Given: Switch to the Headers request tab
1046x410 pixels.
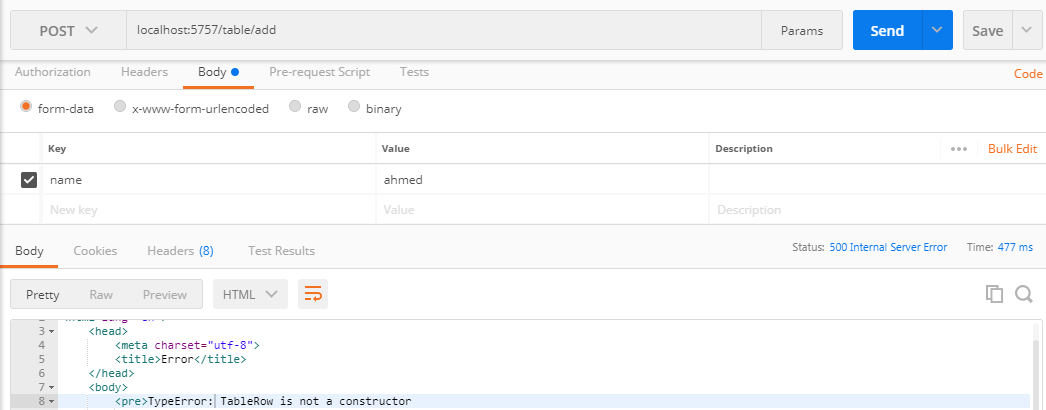Looking at the screenshot, I should [x=144, y=72].
